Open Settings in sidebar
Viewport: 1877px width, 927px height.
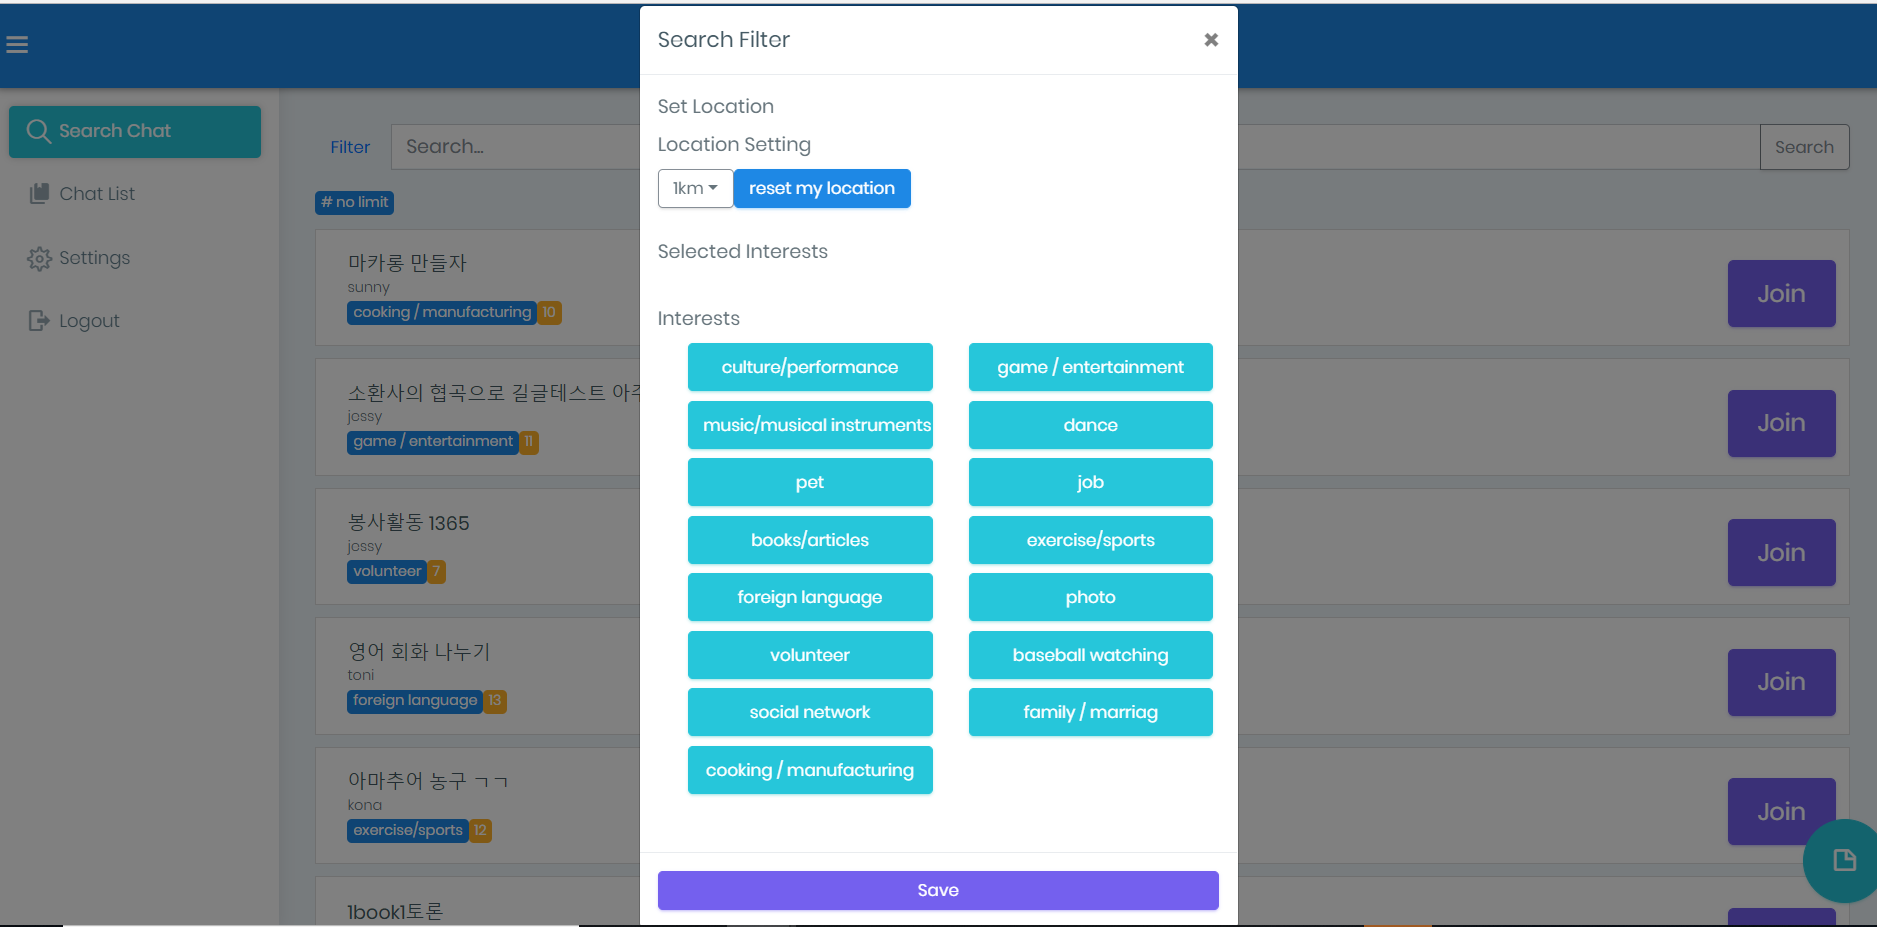(94, 258)
